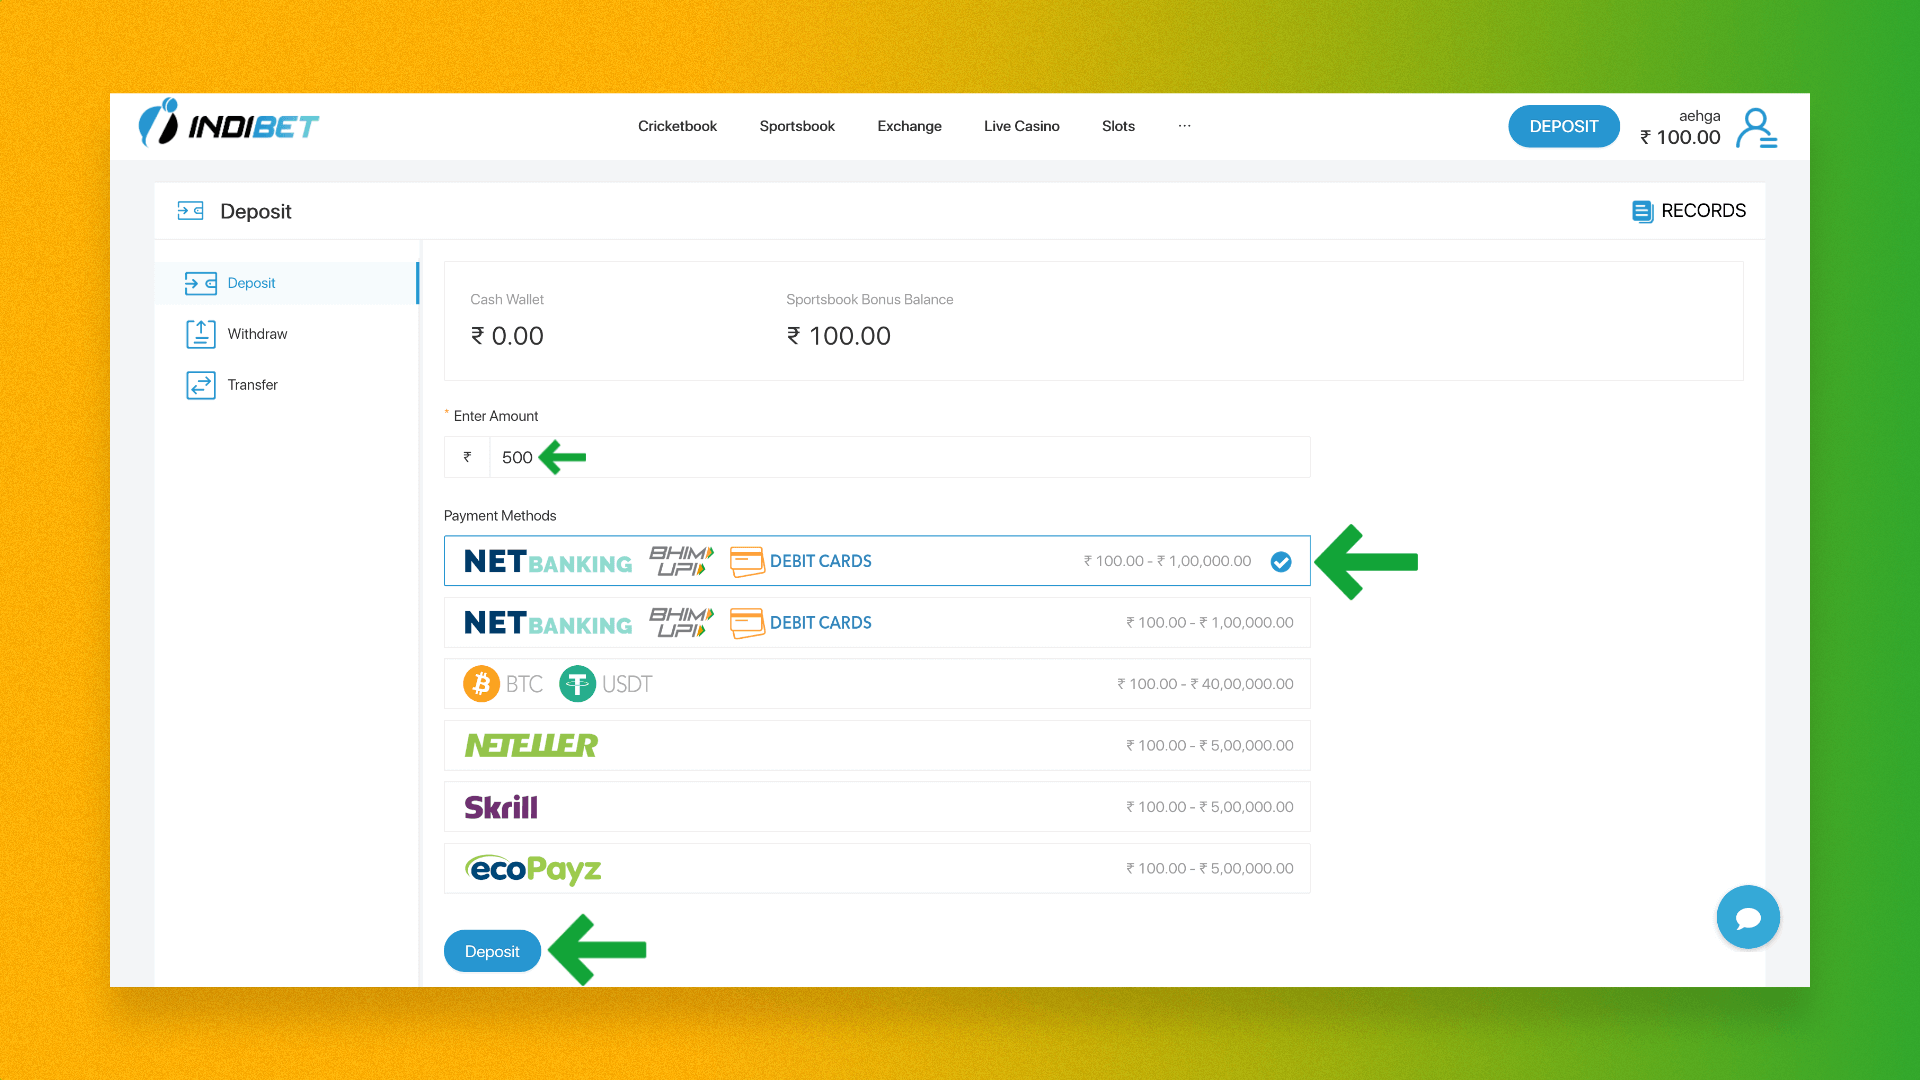Open the Cricketbook menu

677,126
